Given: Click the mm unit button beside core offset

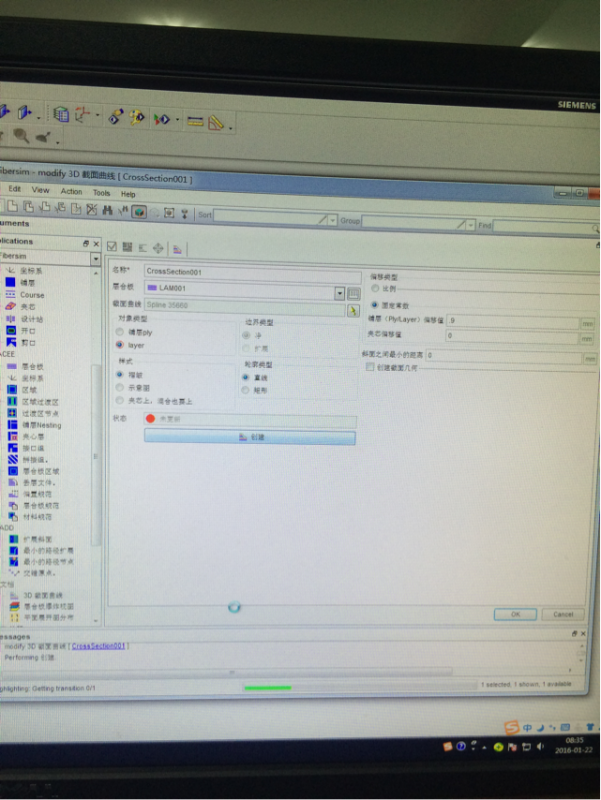Looking at the screenshot, I should tap(587, 339).
